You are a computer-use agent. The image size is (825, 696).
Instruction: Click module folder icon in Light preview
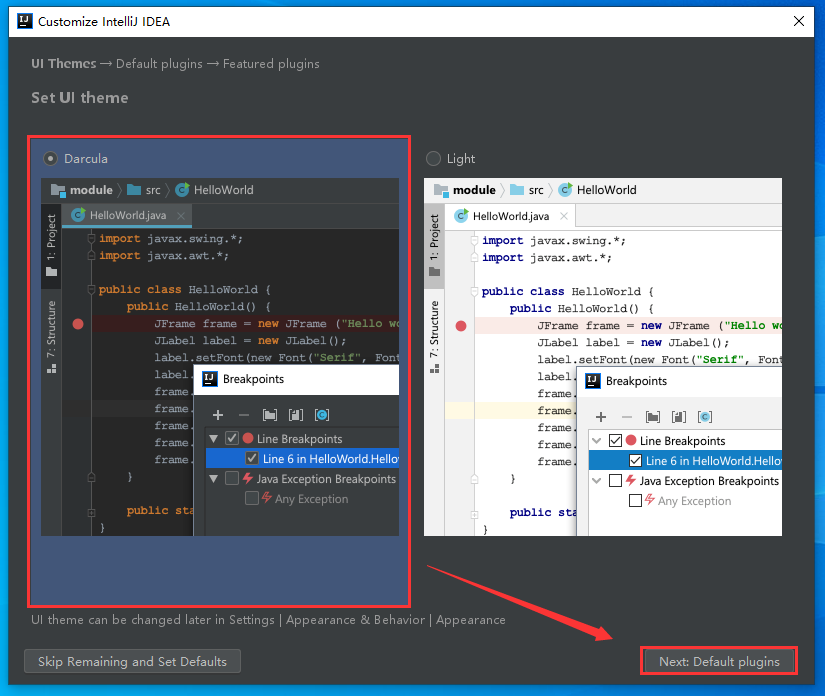441,190
